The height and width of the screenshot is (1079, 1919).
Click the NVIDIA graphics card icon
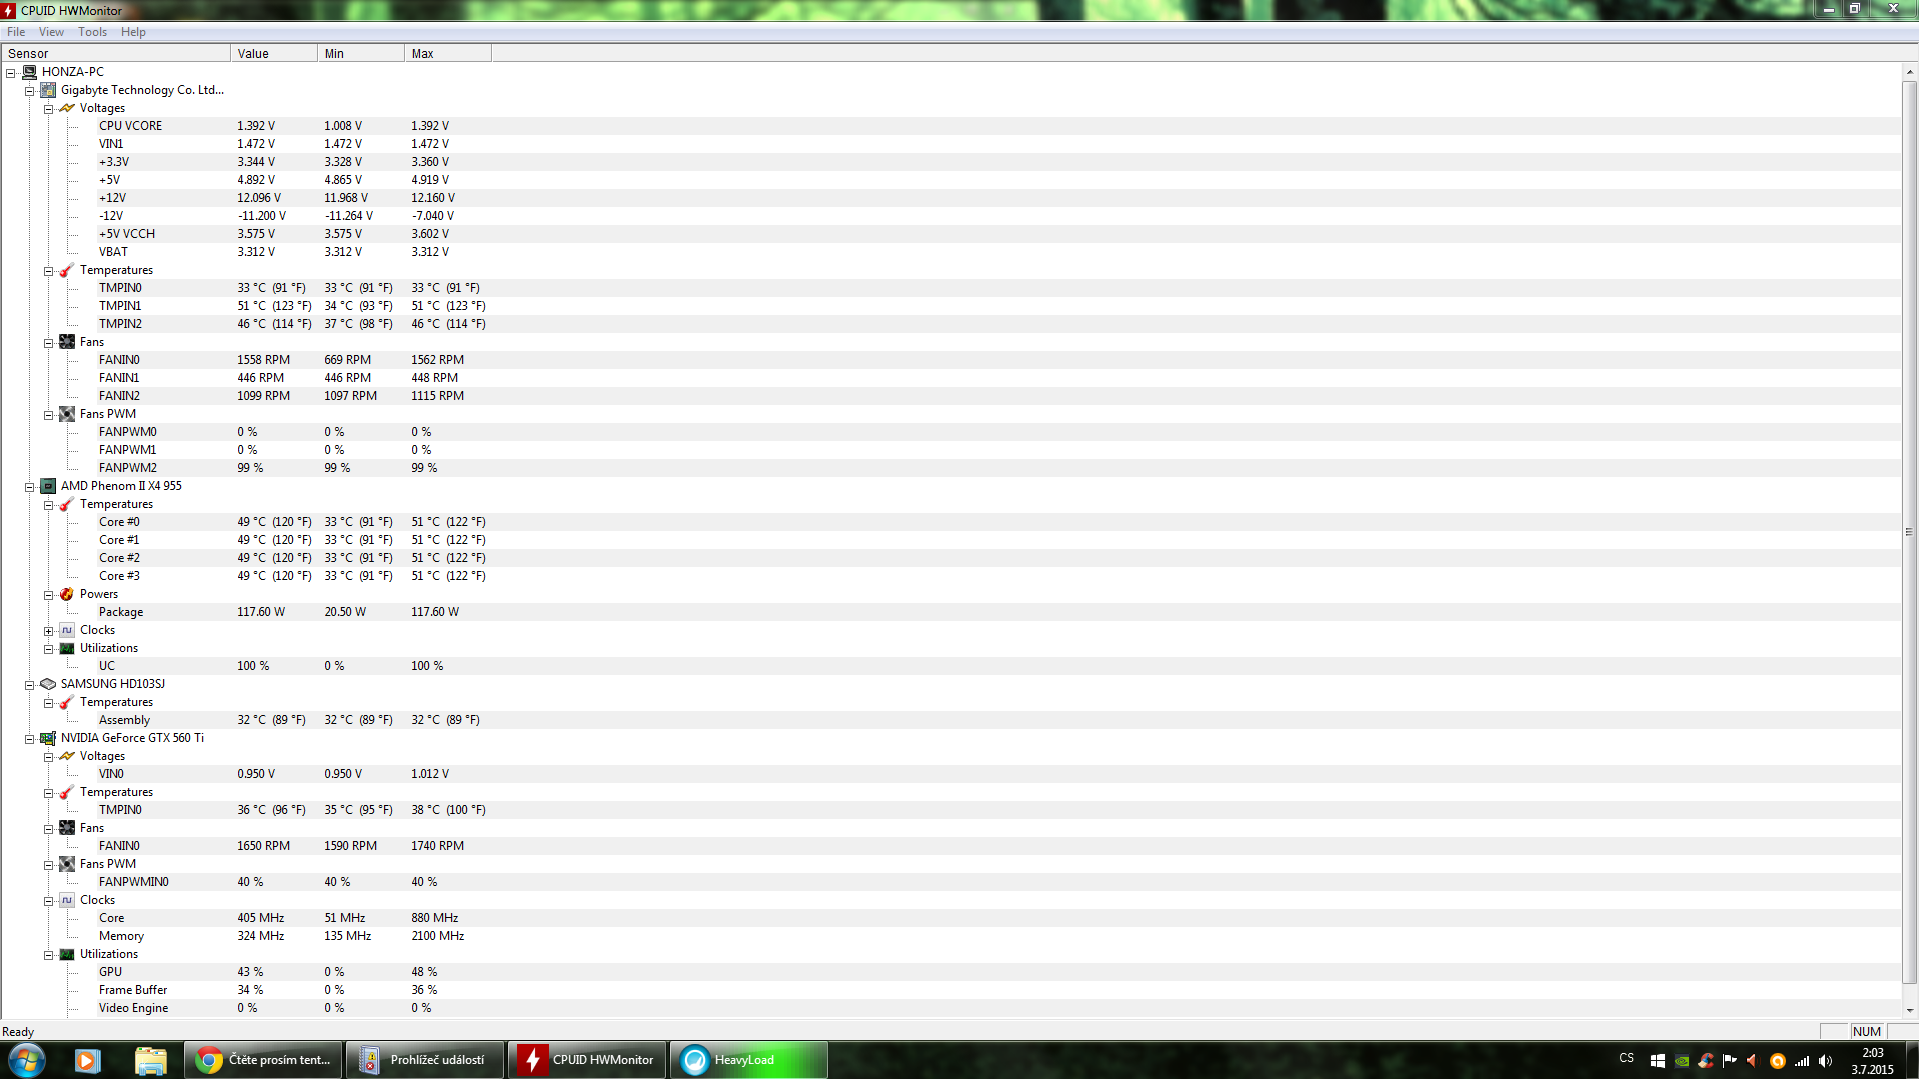[x=48, y=738]
